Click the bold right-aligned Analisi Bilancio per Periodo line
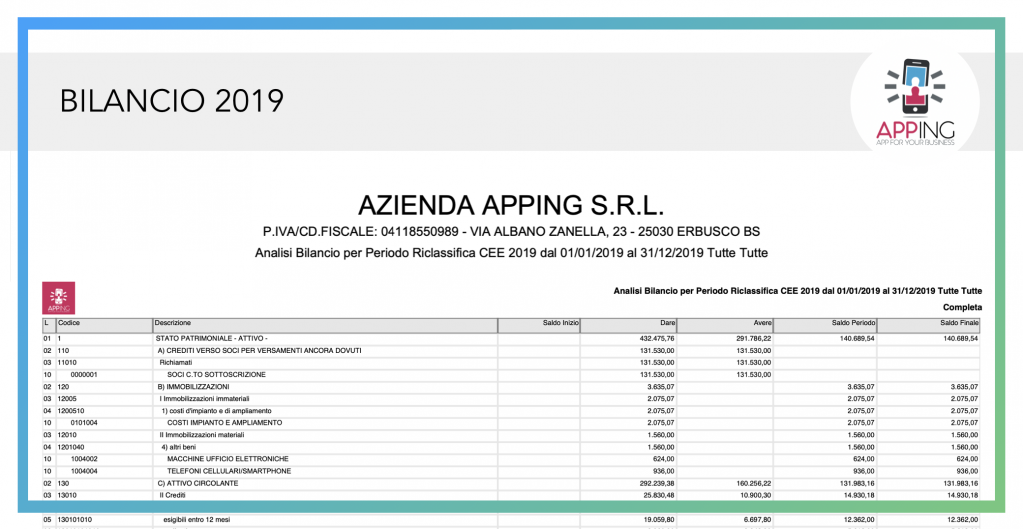1023x529 pixels. coord(797,291)
